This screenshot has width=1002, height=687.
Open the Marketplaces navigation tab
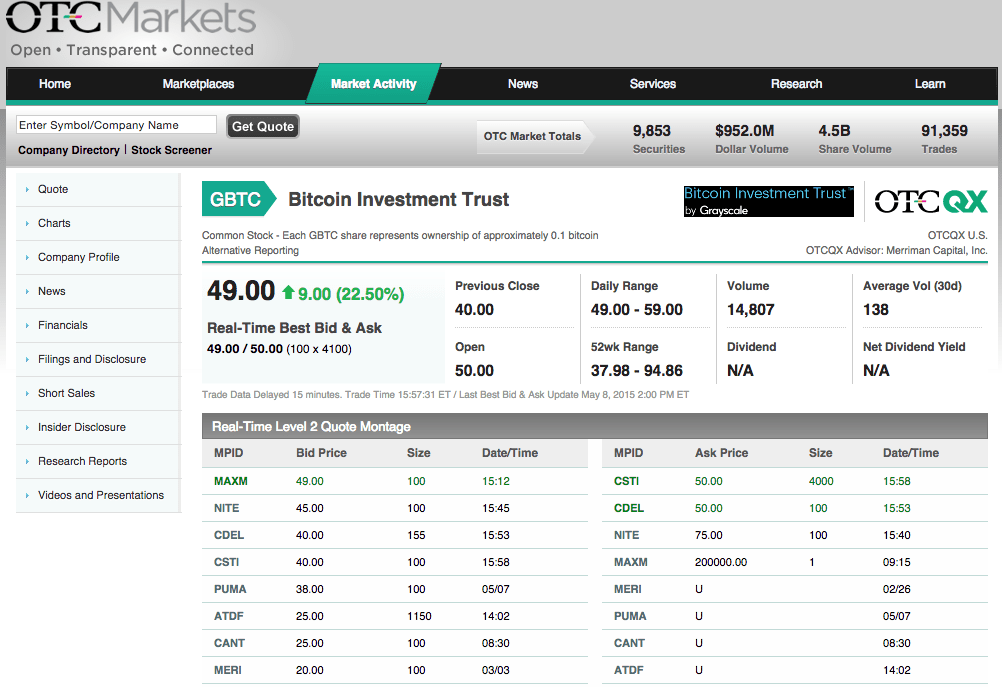[x=198, y=84]
